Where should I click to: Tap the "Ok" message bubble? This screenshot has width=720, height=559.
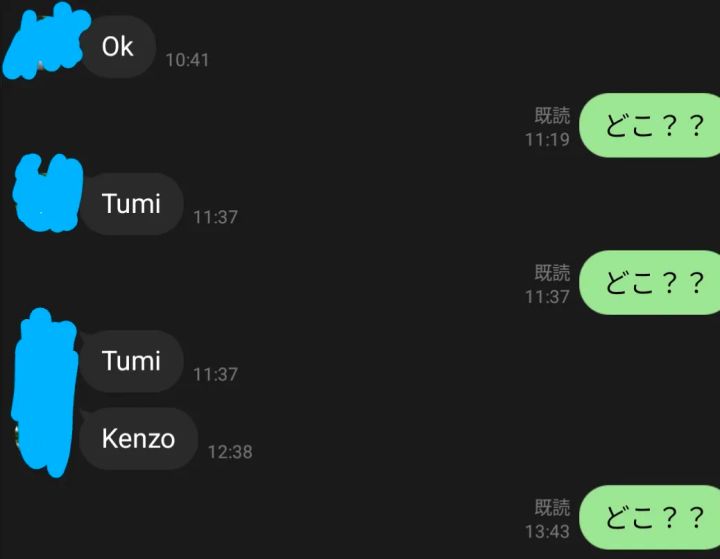point(118,46)
